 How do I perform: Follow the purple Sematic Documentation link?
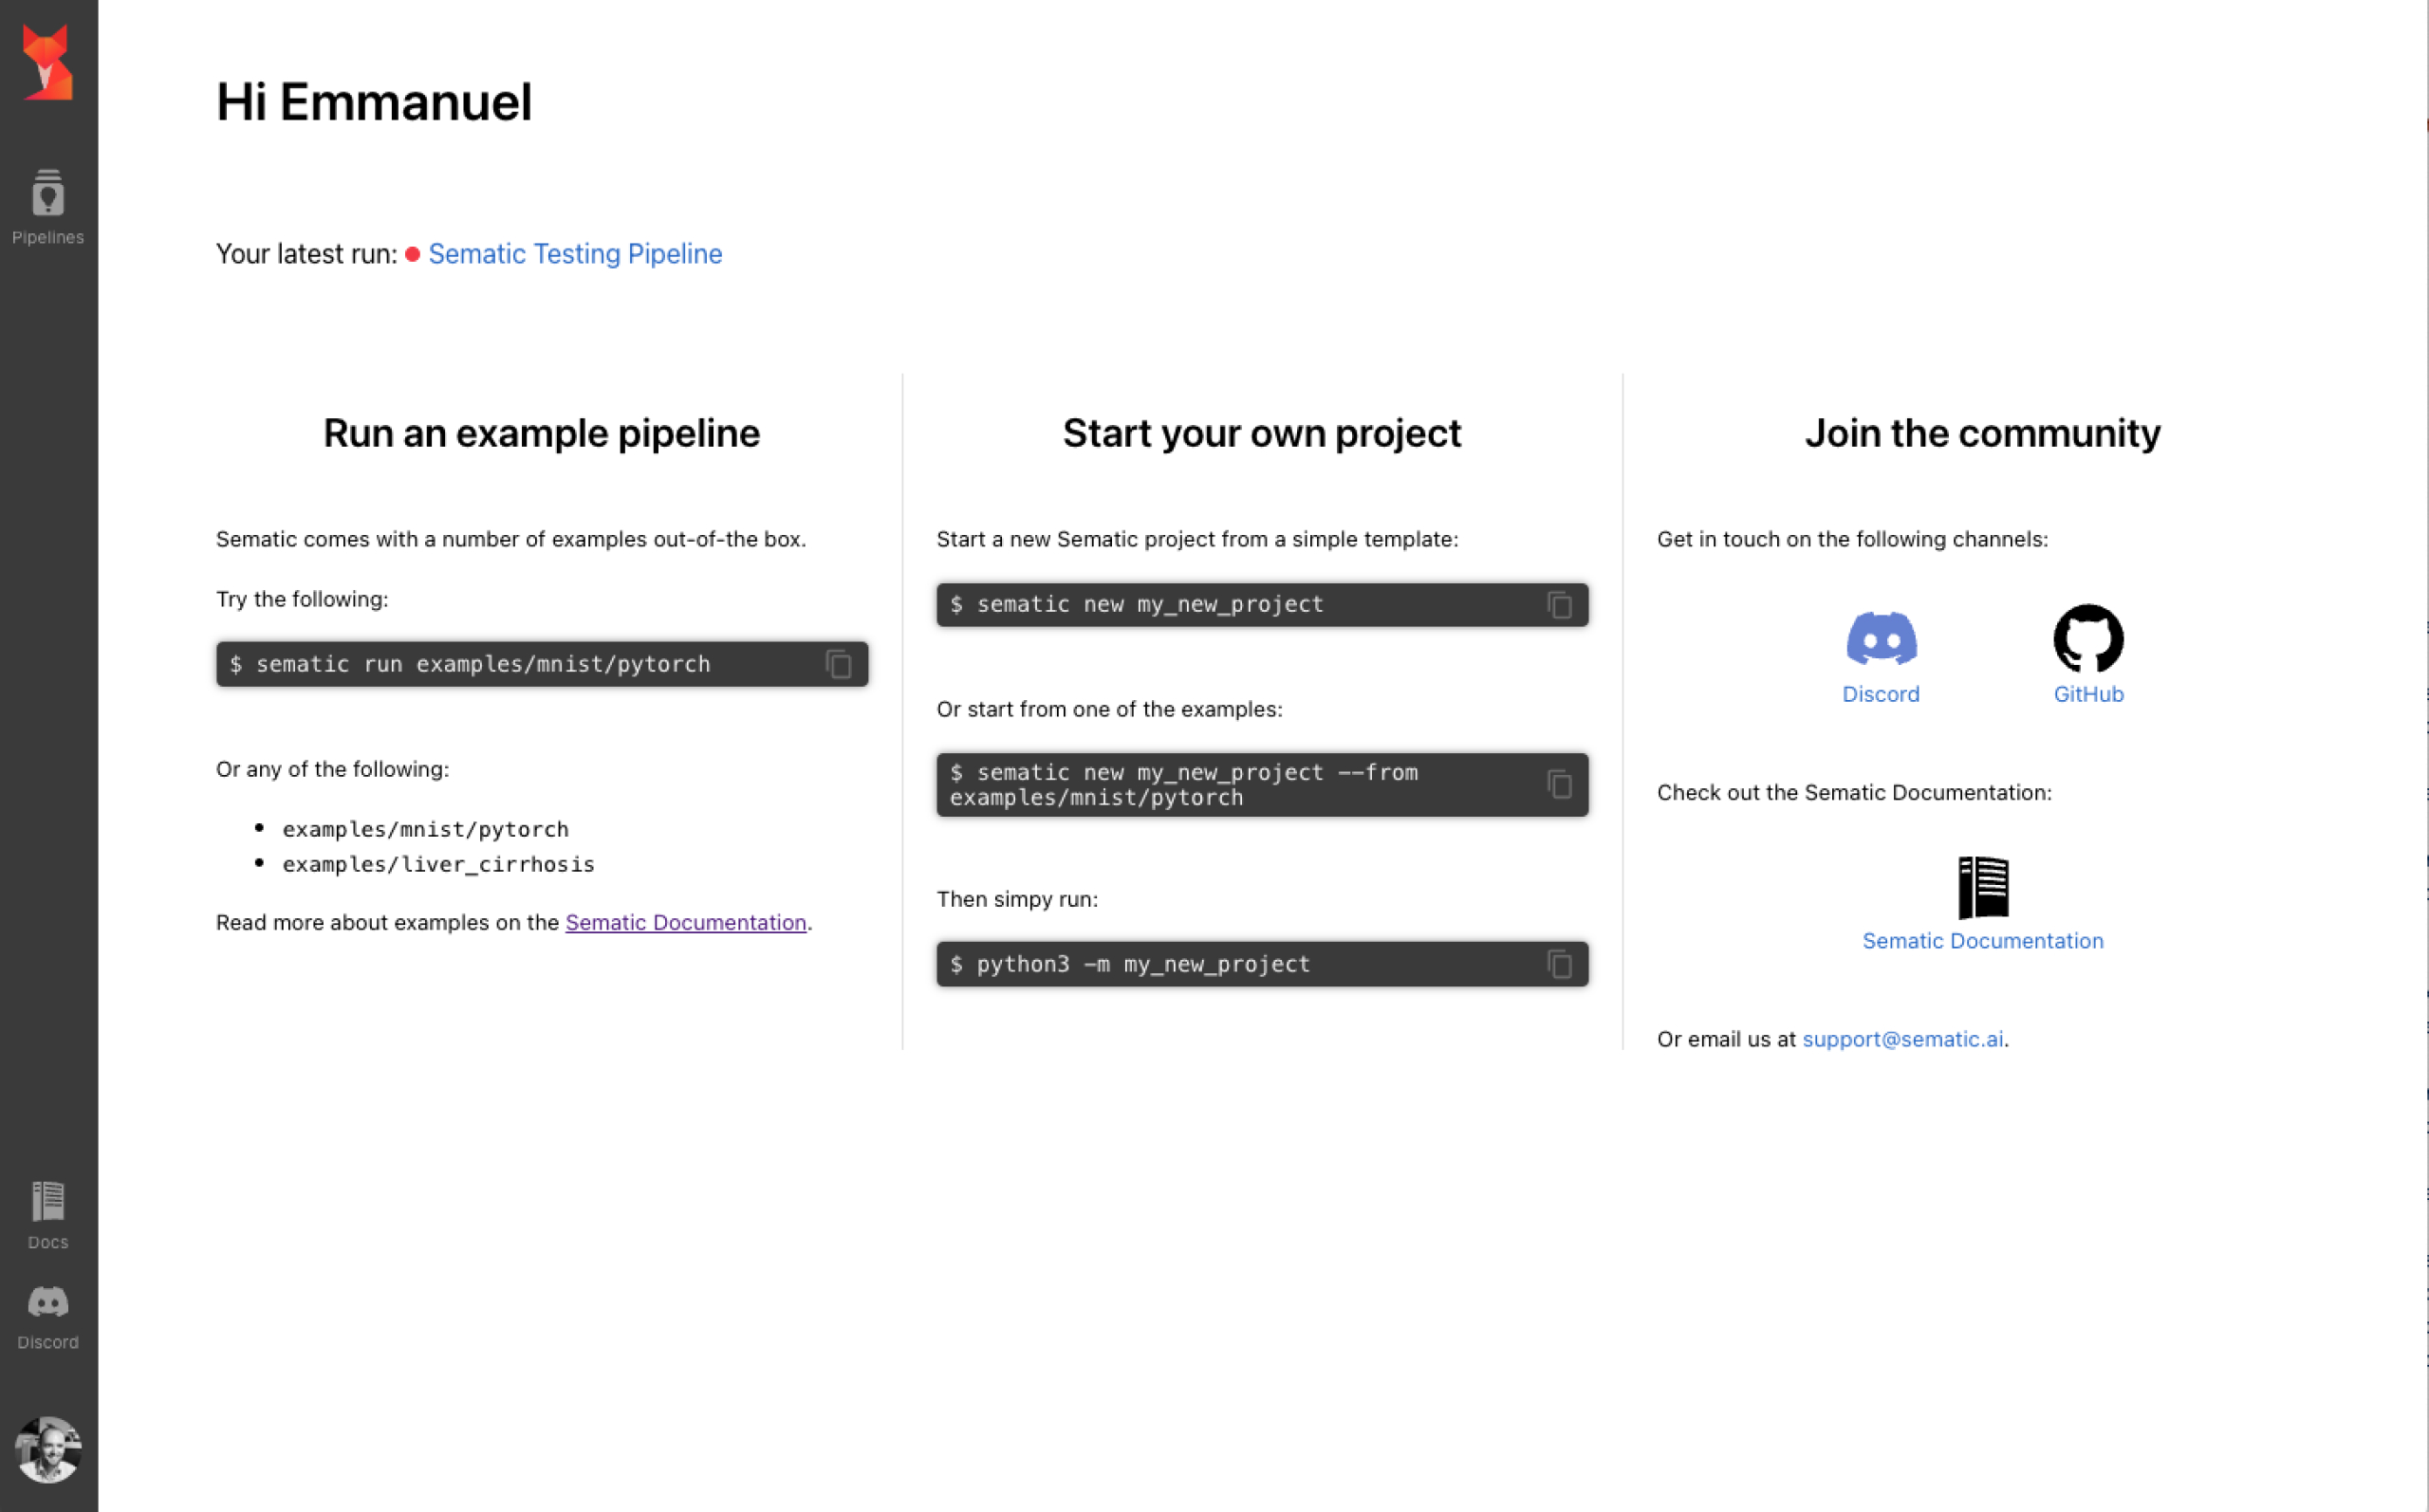(x=686, y=922)
